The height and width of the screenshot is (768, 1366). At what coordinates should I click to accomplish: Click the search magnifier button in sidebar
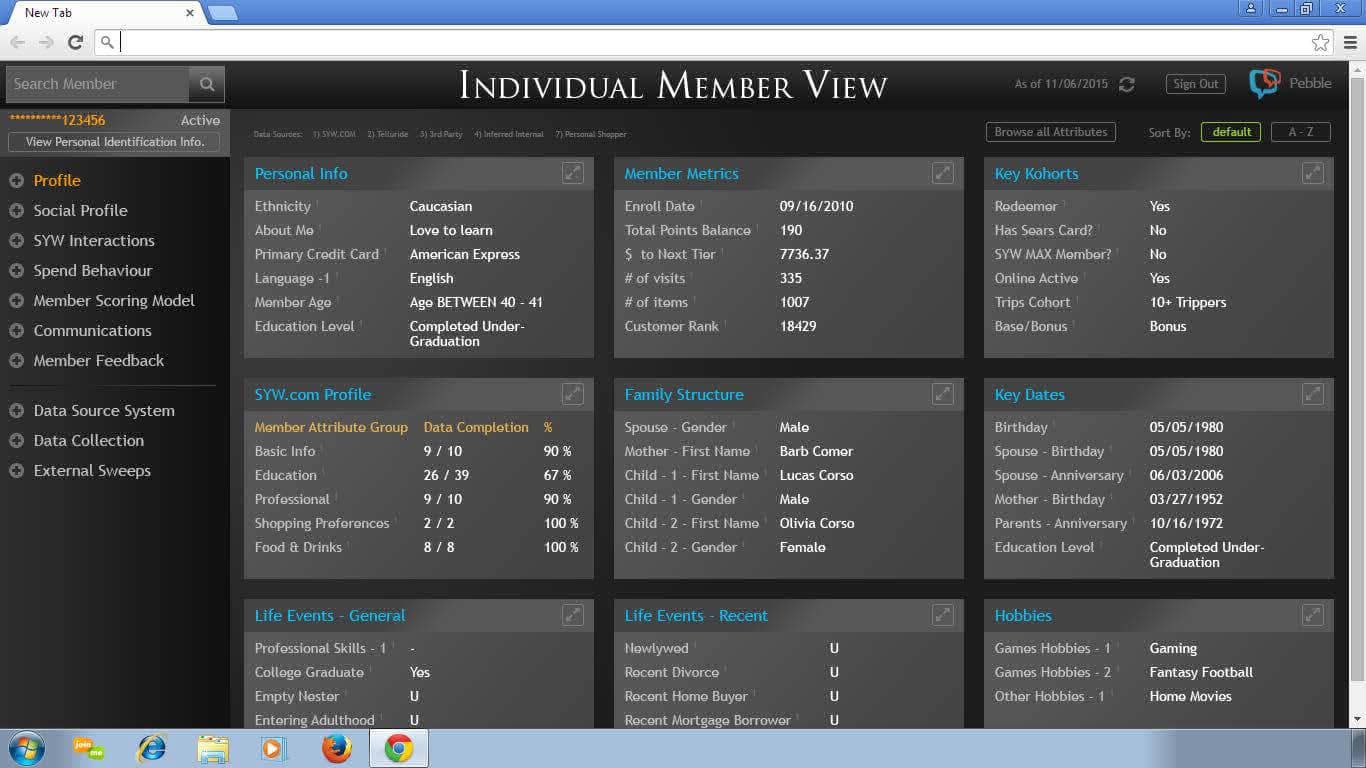(x=207, y=85)
